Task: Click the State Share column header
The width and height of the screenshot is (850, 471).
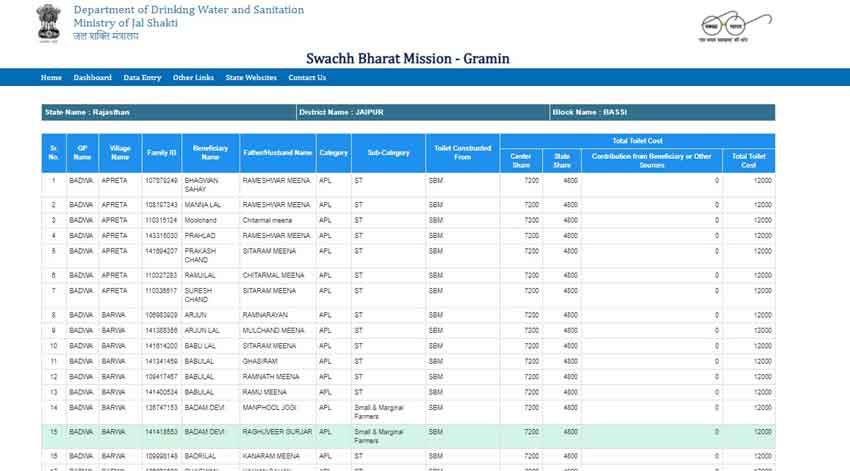Action: coord(562,160)
